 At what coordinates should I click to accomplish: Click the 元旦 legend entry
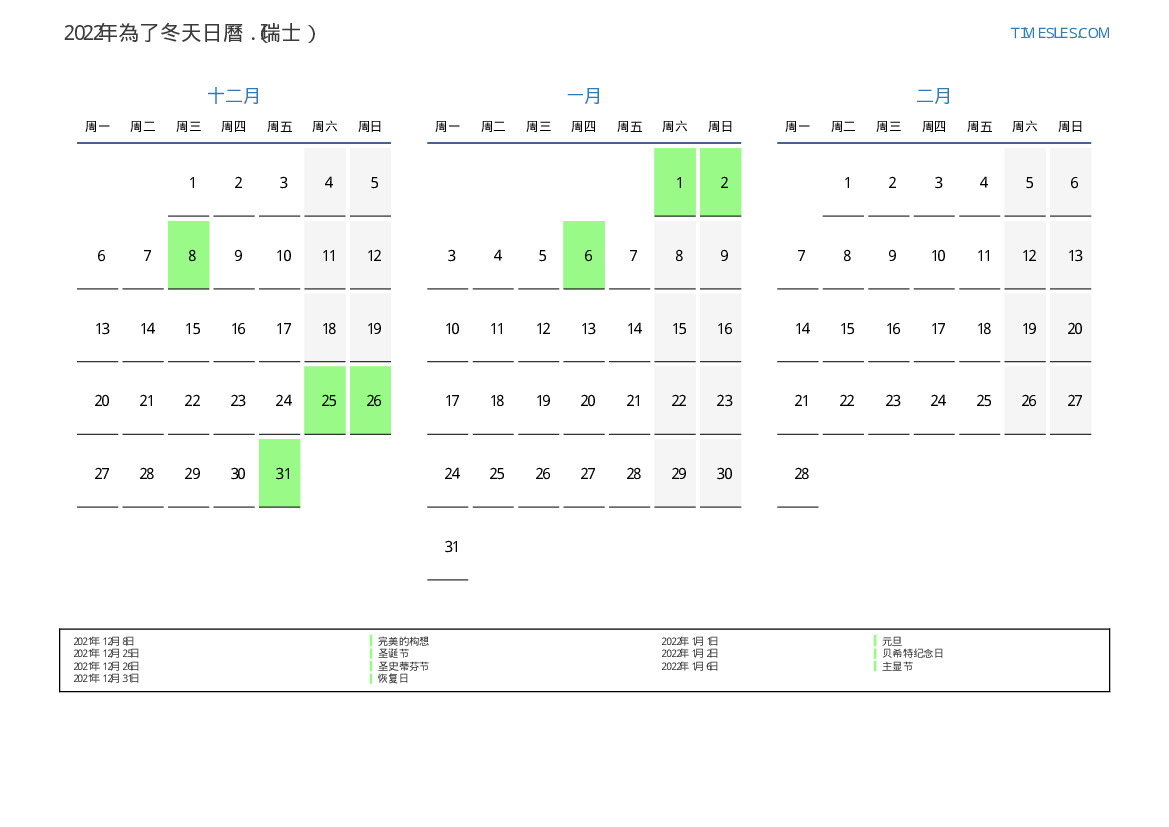(891, 641)
